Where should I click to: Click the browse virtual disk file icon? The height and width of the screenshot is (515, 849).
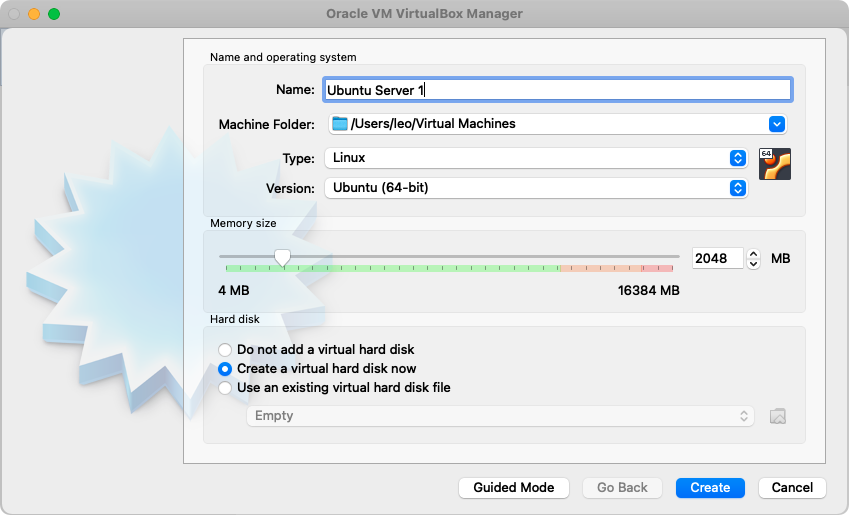click(778, 416)
